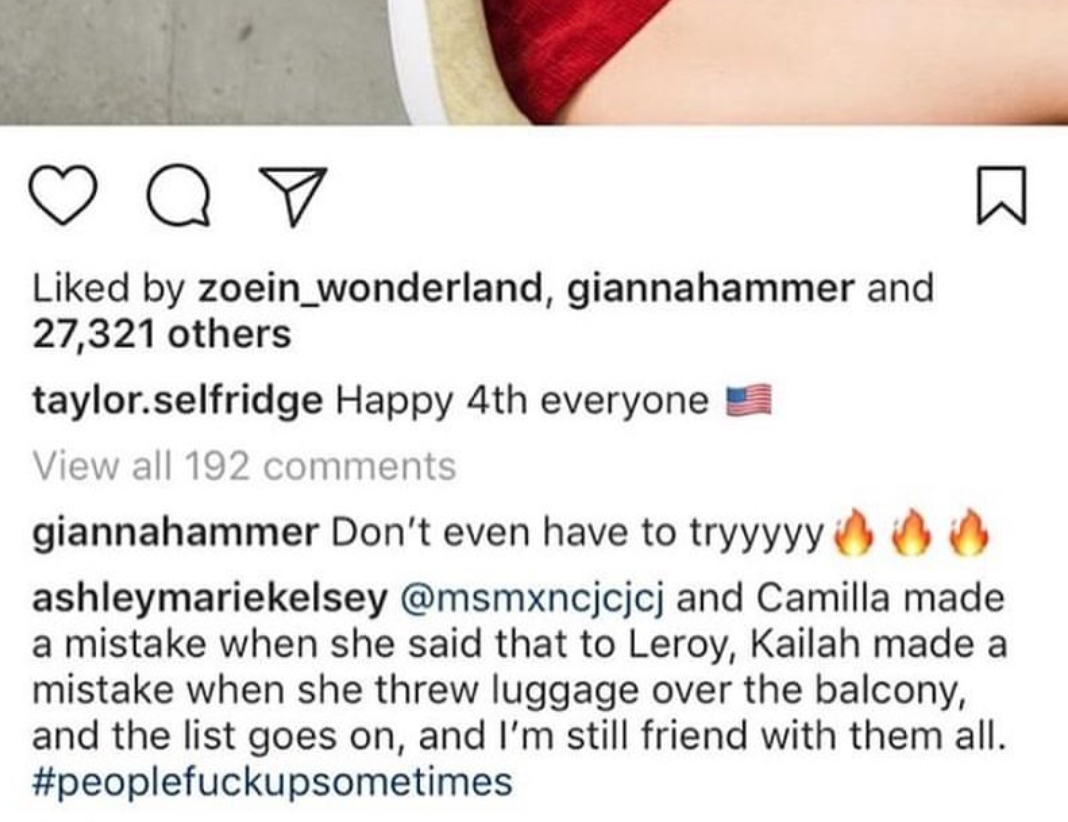Tap the @msmxncjcjcj mention

tap(533, 599)
